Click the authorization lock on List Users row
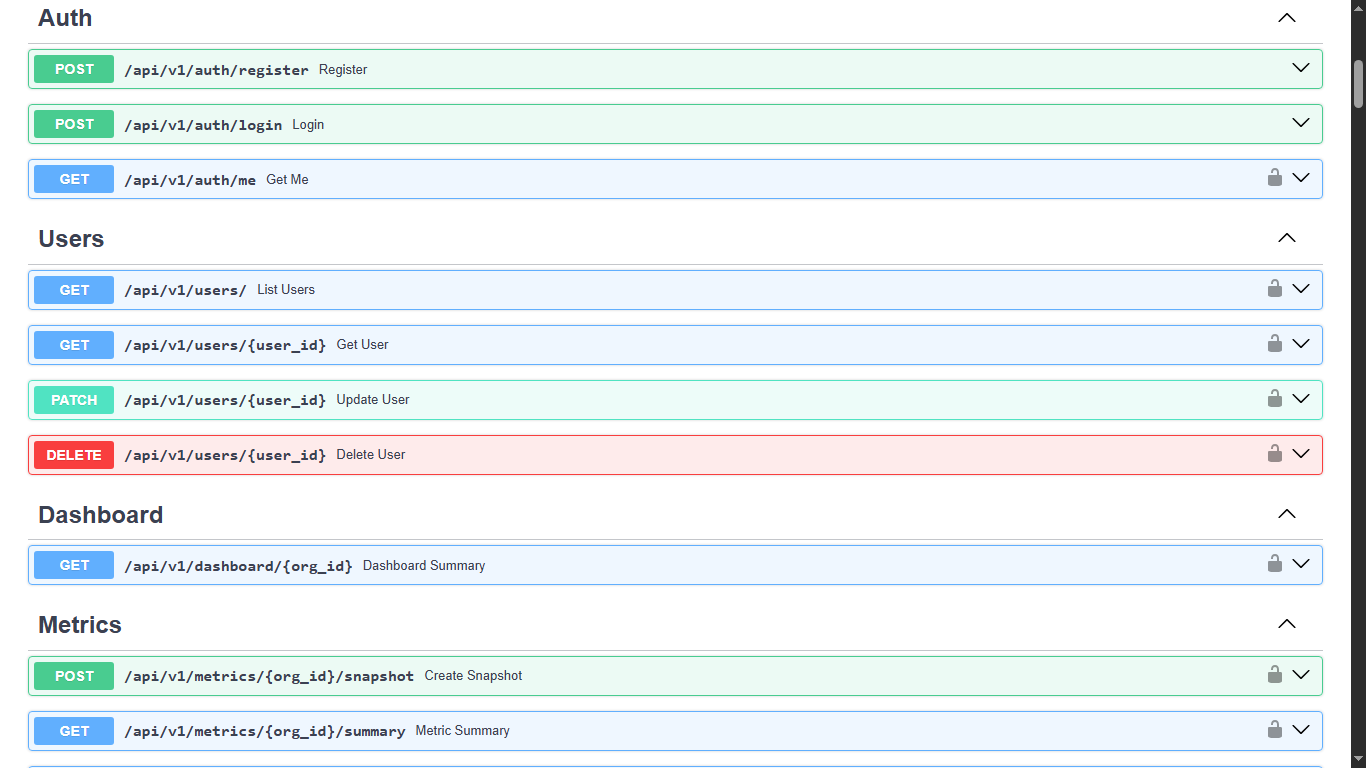Viewport: 1366px width, 768px height. click(1274, 289)
